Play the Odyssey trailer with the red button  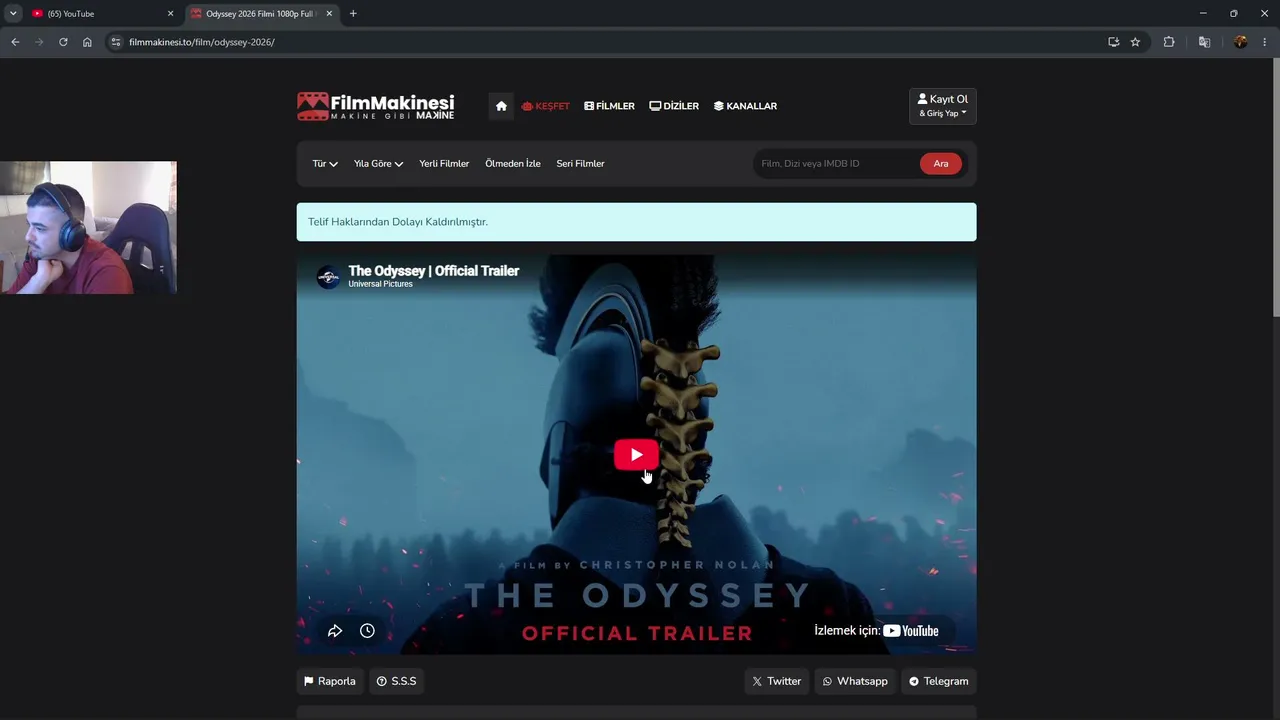[x=636, y=455]
